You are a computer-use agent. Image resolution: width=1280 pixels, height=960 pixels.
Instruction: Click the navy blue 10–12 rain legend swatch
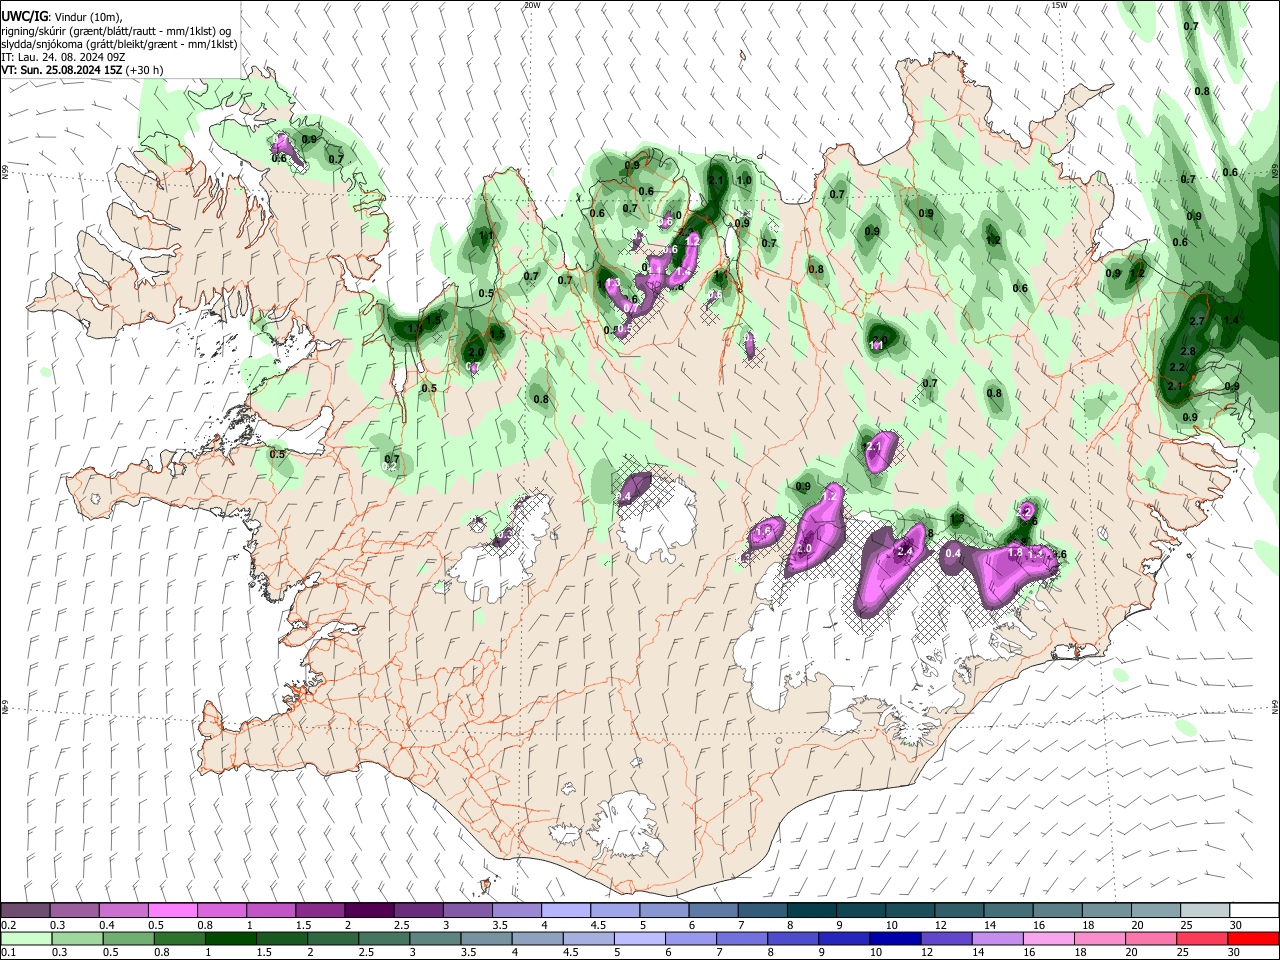click(894, 939)
